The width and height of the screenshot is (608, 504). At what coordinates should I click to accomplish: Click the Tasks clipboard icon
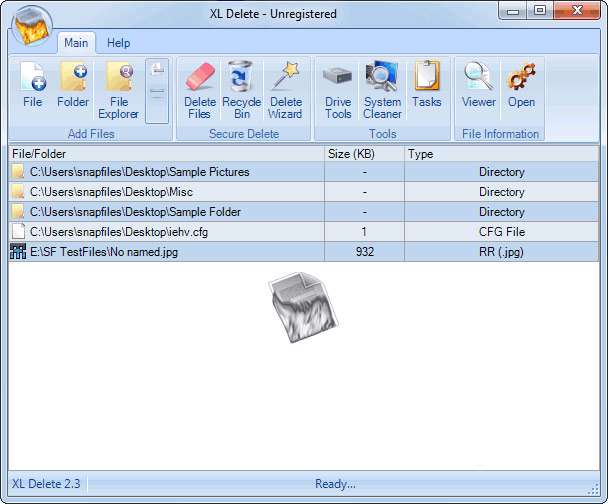click(x=427, y=86)
